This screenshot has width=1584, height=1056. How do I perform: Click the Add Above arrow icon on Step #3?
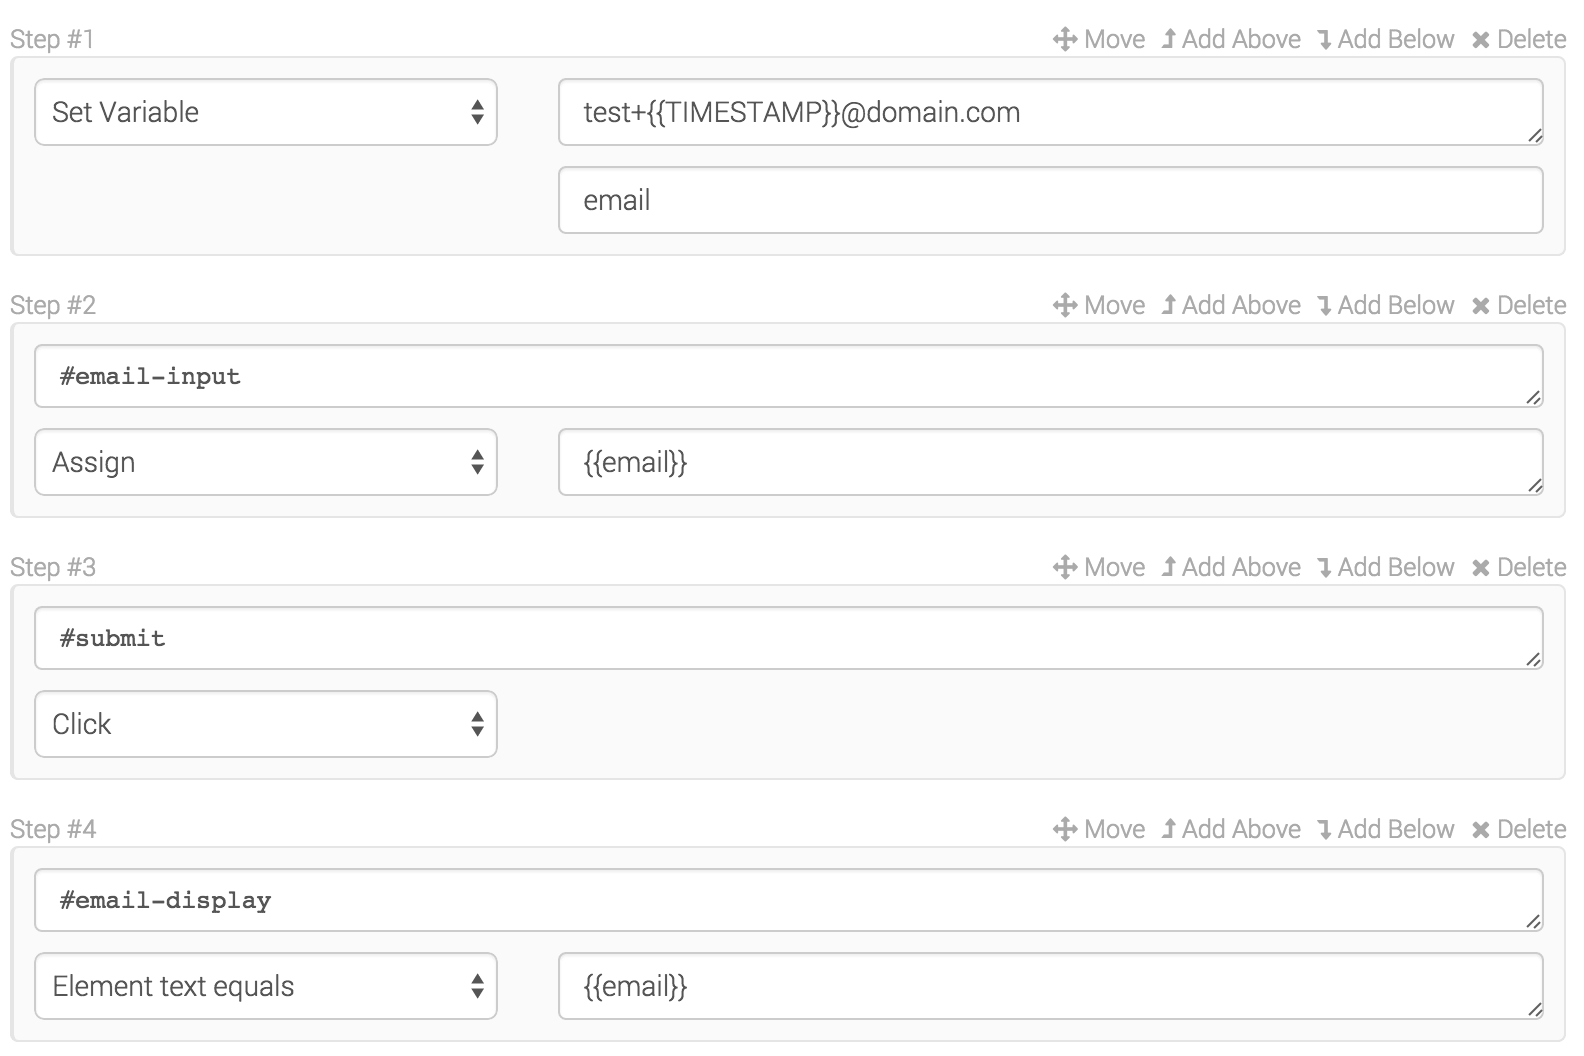[1169, 567]
